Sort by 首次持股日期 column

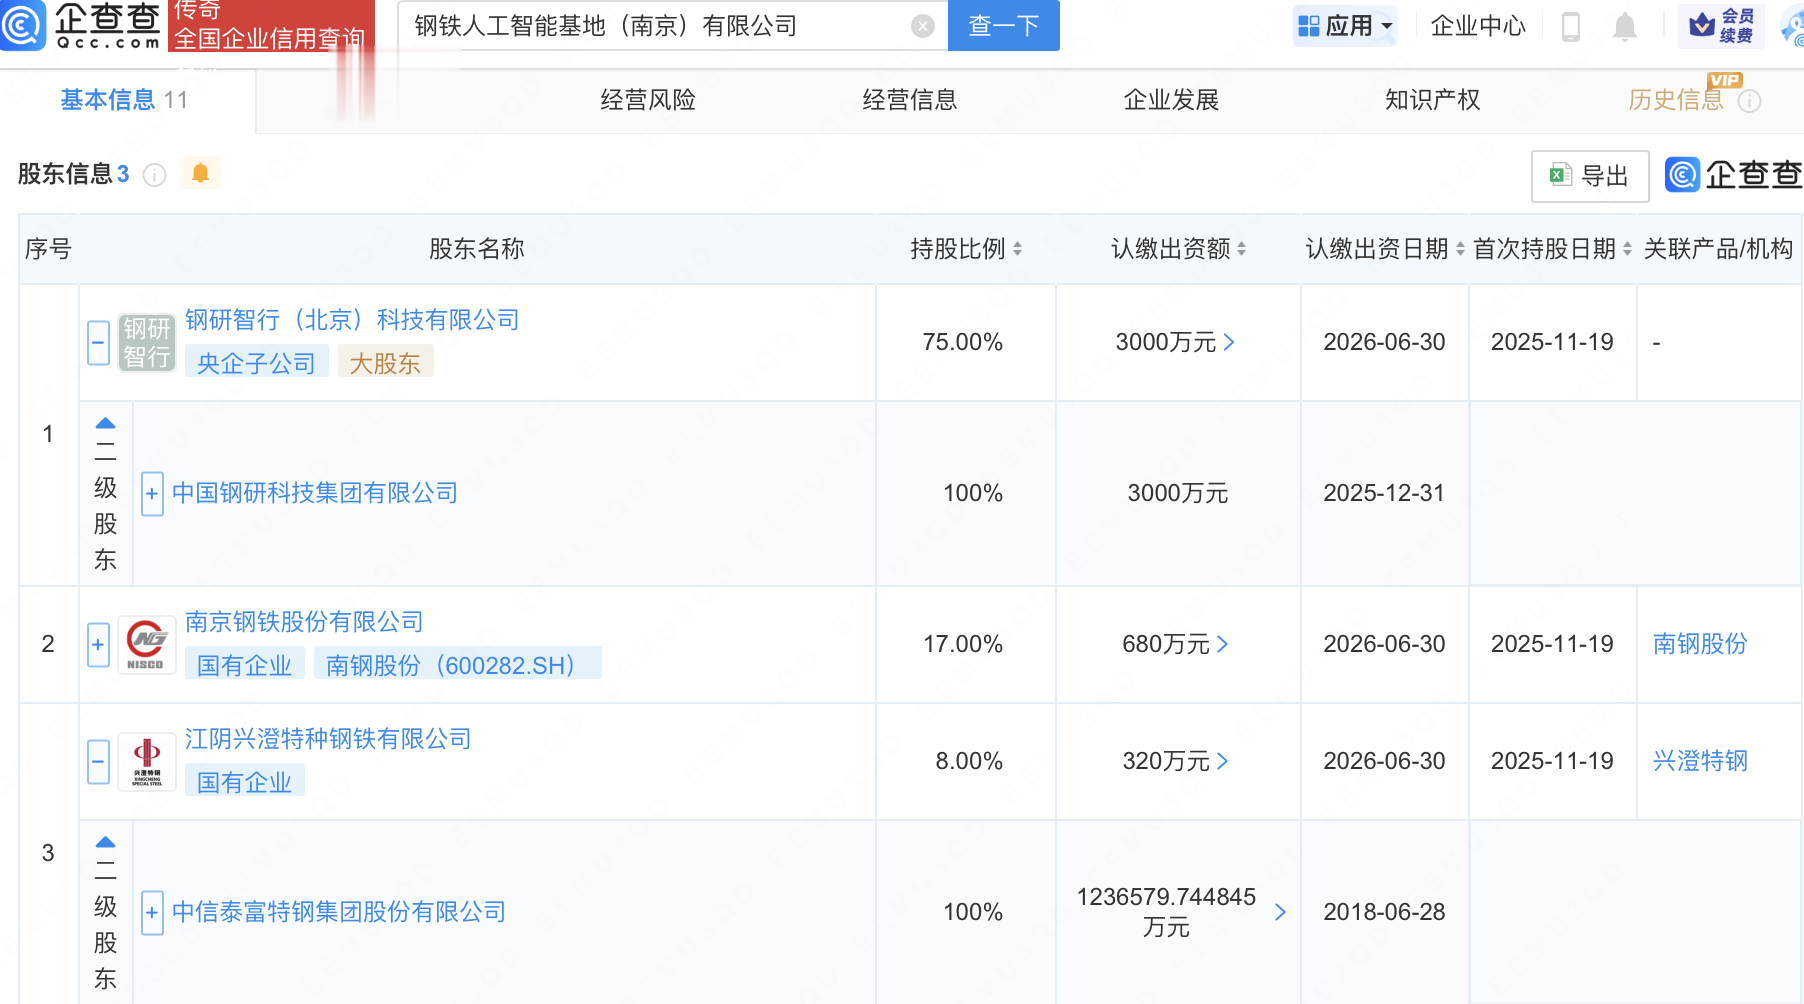1627,249
